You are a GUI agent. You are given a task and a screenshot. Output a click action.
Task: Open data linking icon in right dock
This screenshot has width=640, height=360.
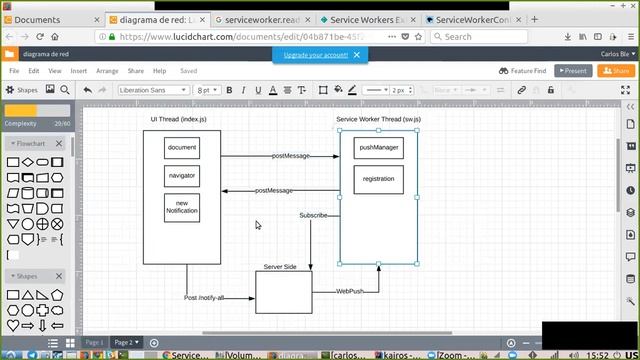pyautogui.click(x=631, y=279)
